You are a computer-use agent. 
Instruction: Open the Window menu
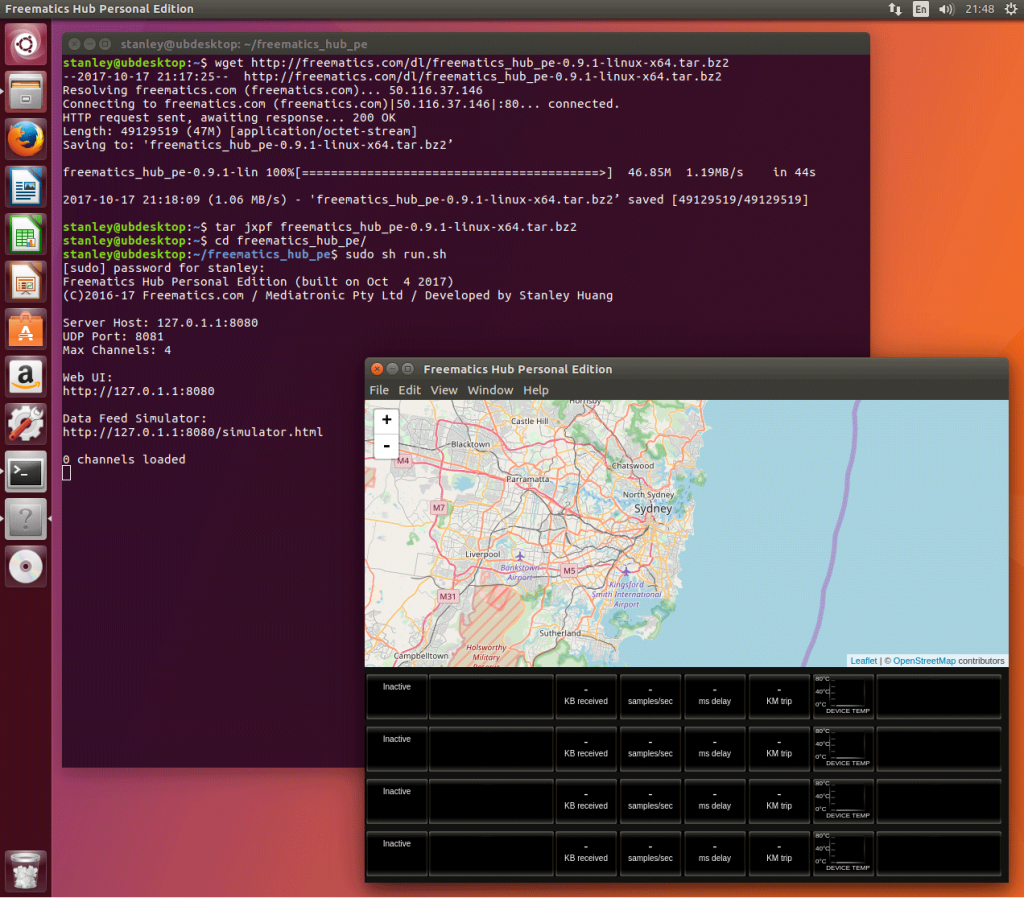(490, 390)
